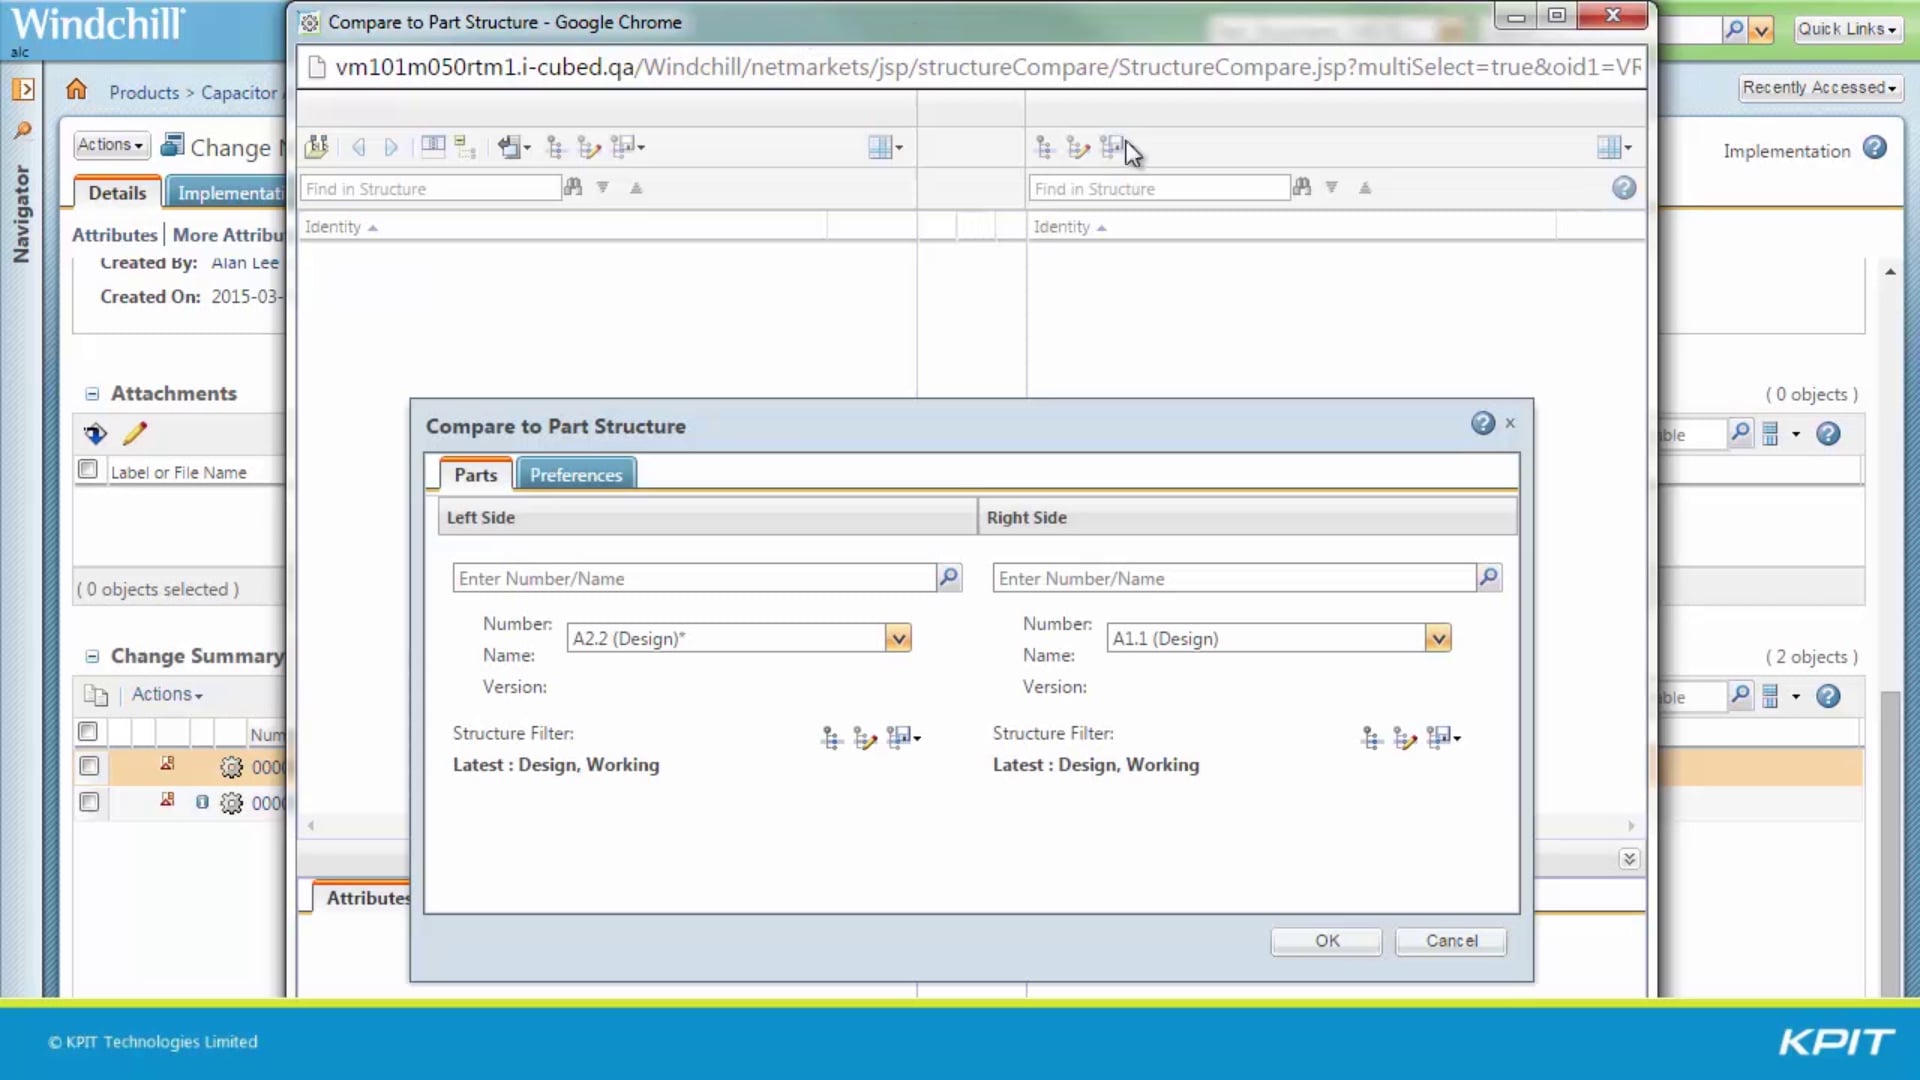Select the Parts tab

[x=475, y=475]
